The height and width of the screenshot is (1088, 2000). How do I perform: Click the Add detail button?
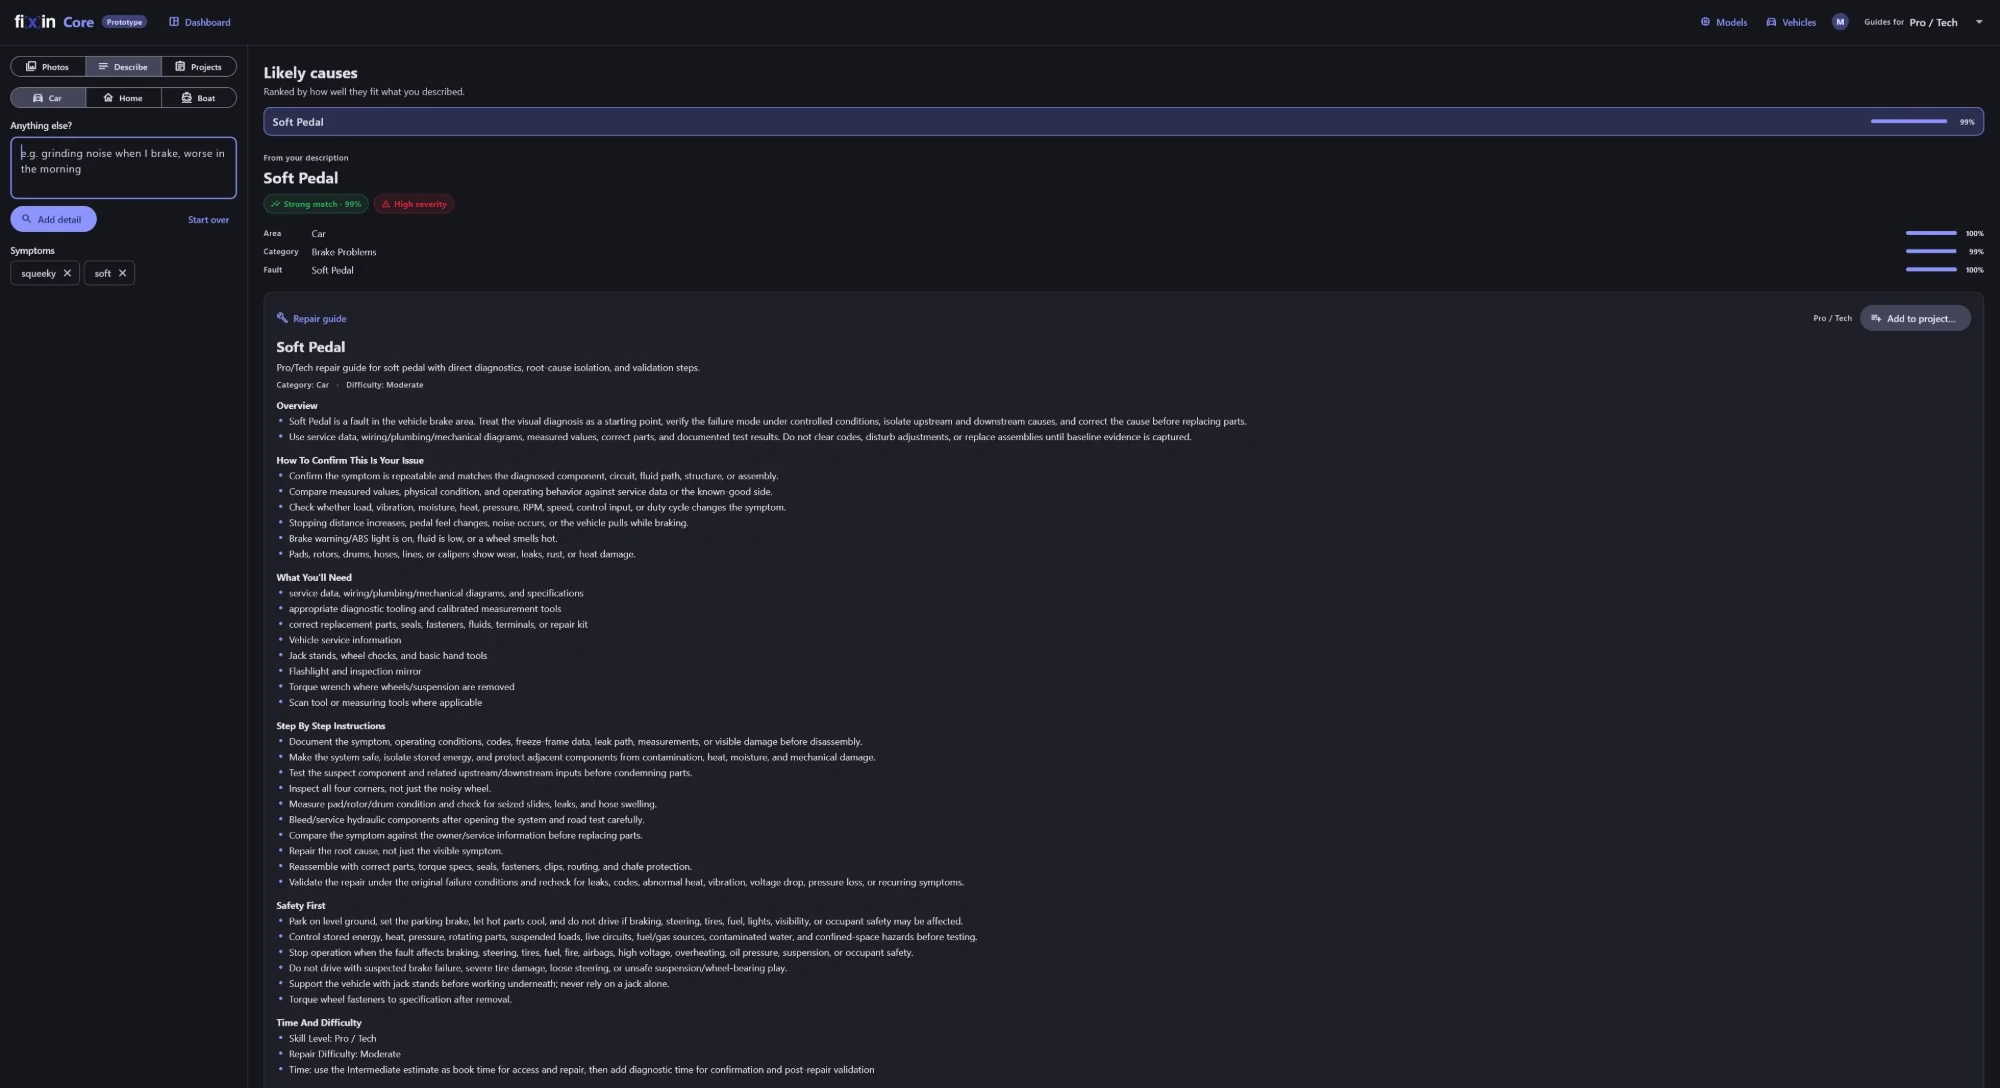53,219
